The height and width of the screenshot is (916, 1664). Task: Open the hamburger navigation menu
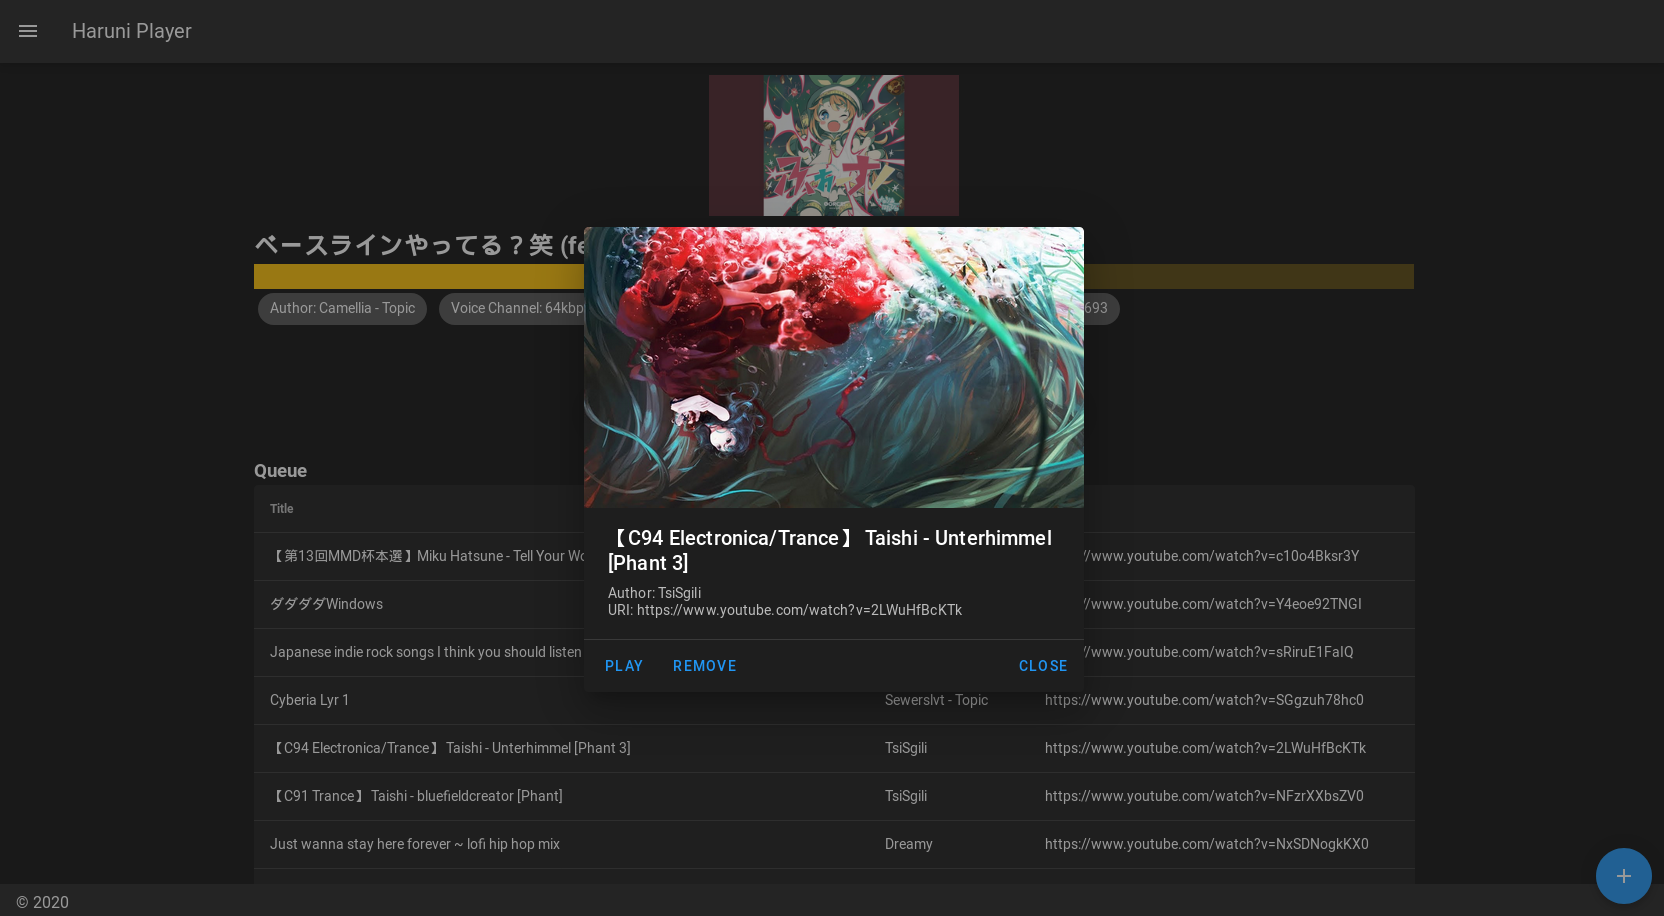[x=28, y=31]
